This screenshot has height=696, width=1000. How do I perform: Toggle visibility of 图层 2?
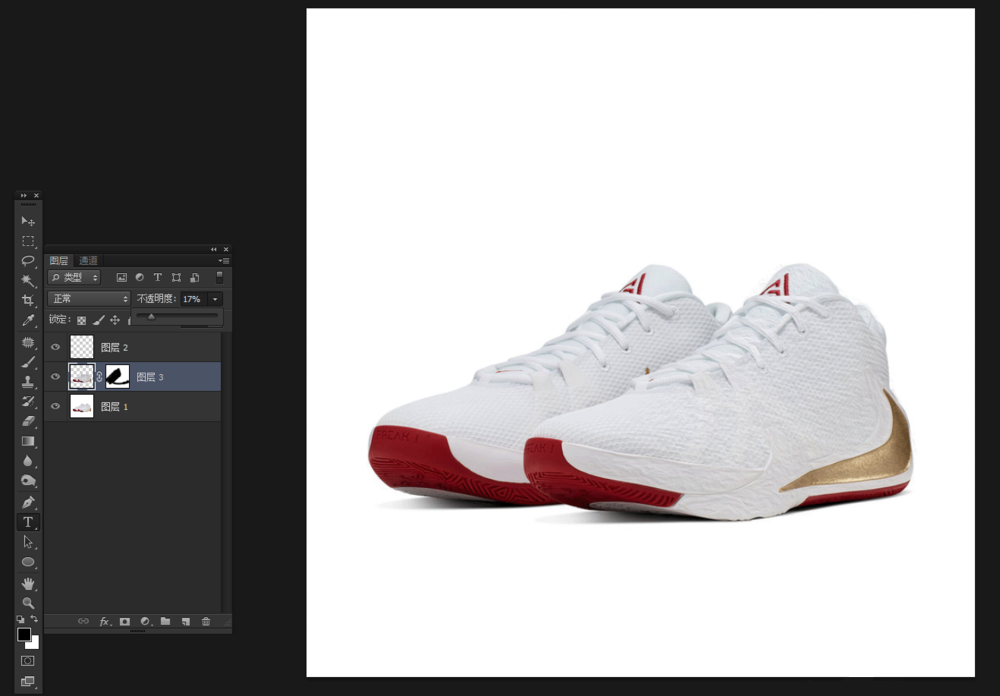pyautogui.click(x=55, y=347)
